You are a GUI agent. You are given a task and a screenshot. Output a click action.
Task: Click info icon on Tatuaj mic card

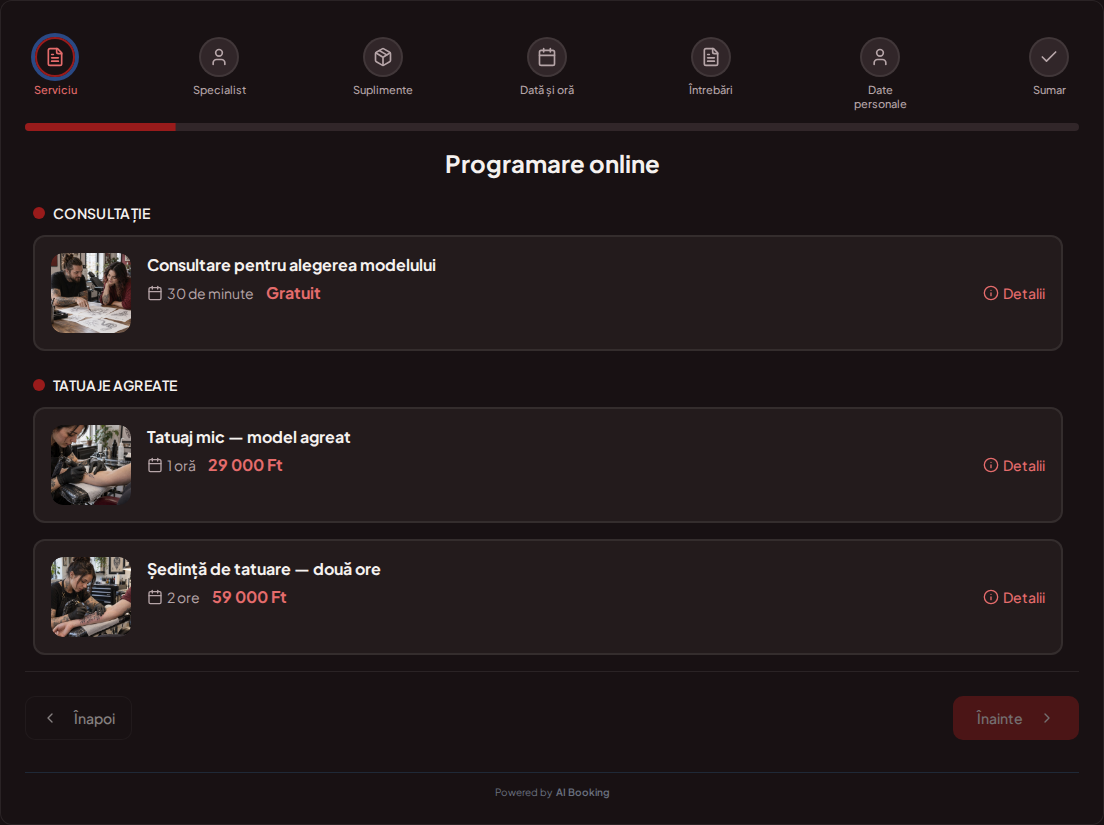[x=991, y=465]
